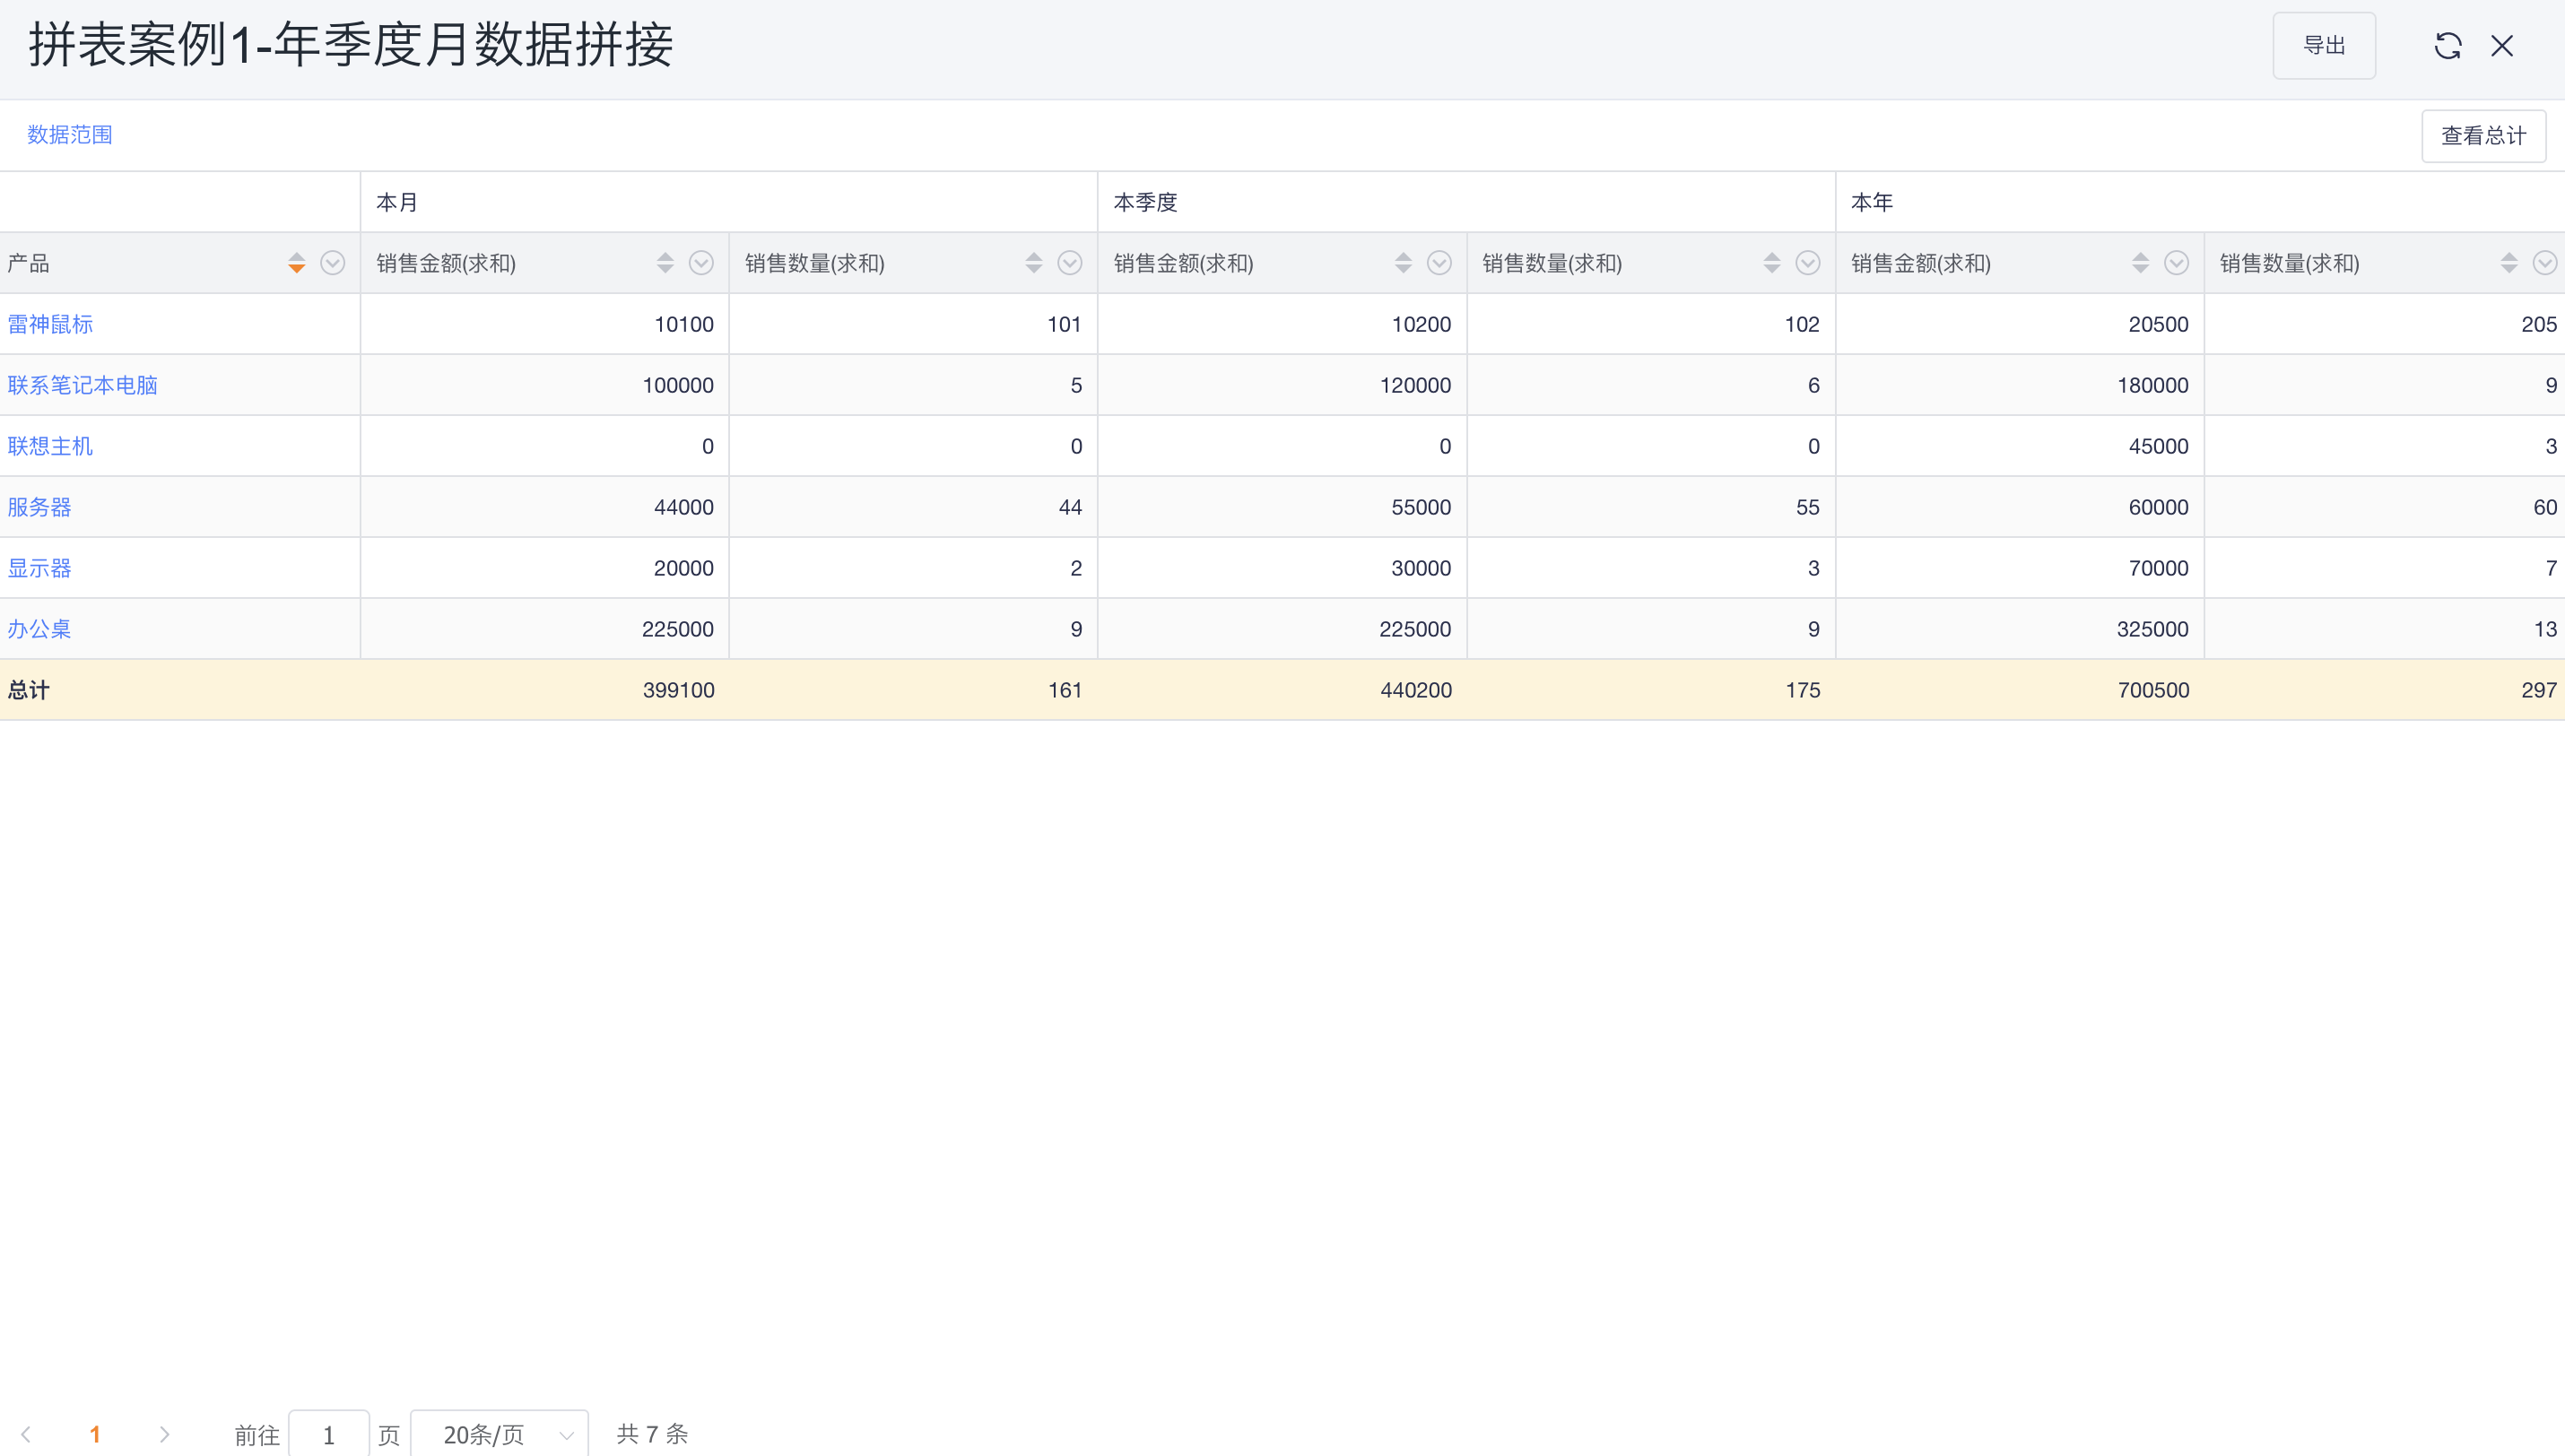Click the report title 拼表案例1-年季度月数据拼接
Viewport: 2565px width, 1456px height.
tap(350, 46)
